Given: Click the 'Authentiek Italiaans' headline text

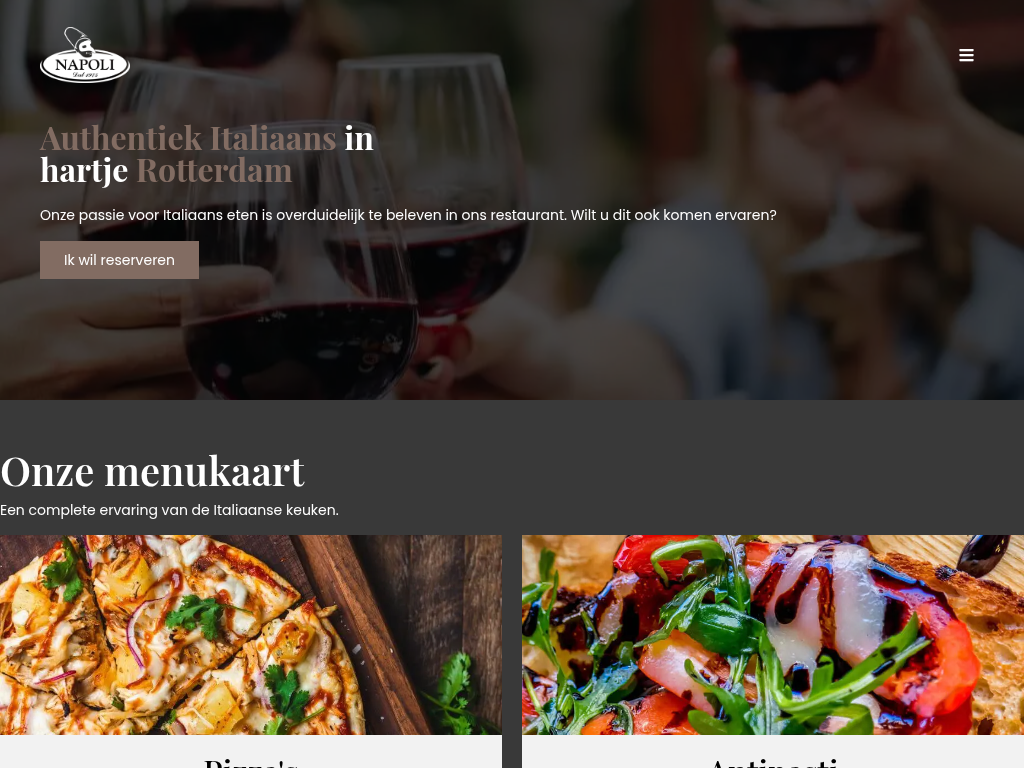Looking at the screenshot, I should click(188, 138).
